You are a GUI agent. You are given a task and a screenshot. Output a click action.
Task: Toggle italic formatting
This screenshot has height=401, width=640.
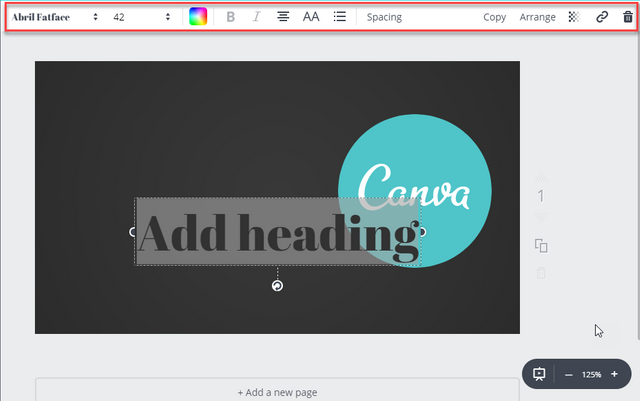256,17
